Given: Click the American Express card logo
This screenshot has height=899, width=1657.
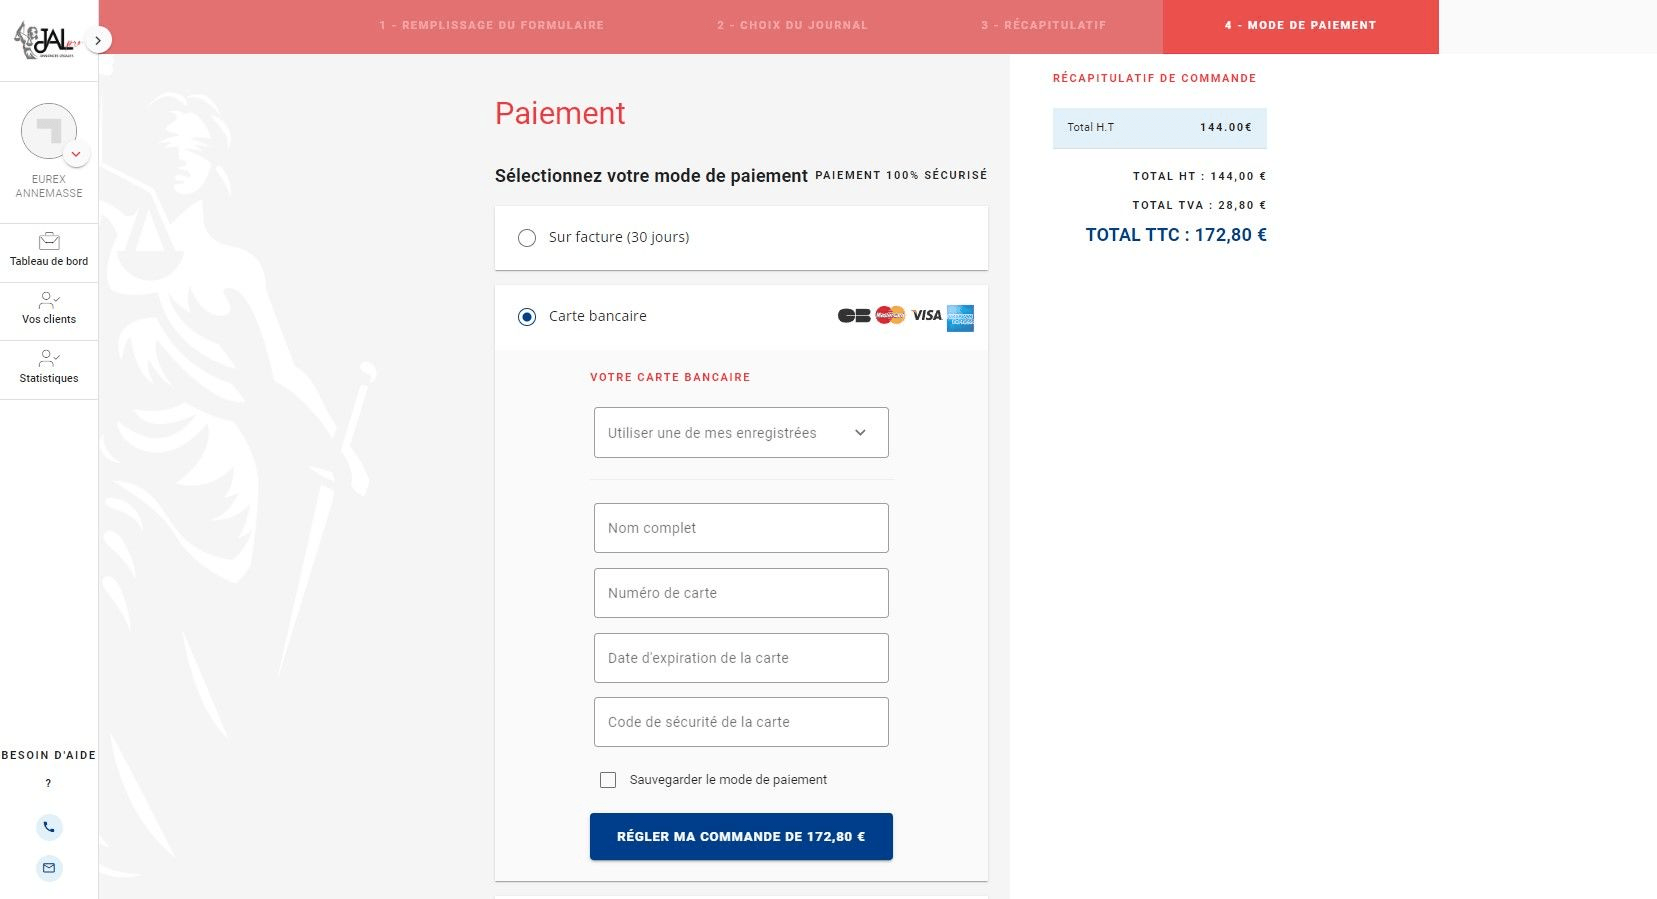Looking at the screenshot, I should [960, 318].
